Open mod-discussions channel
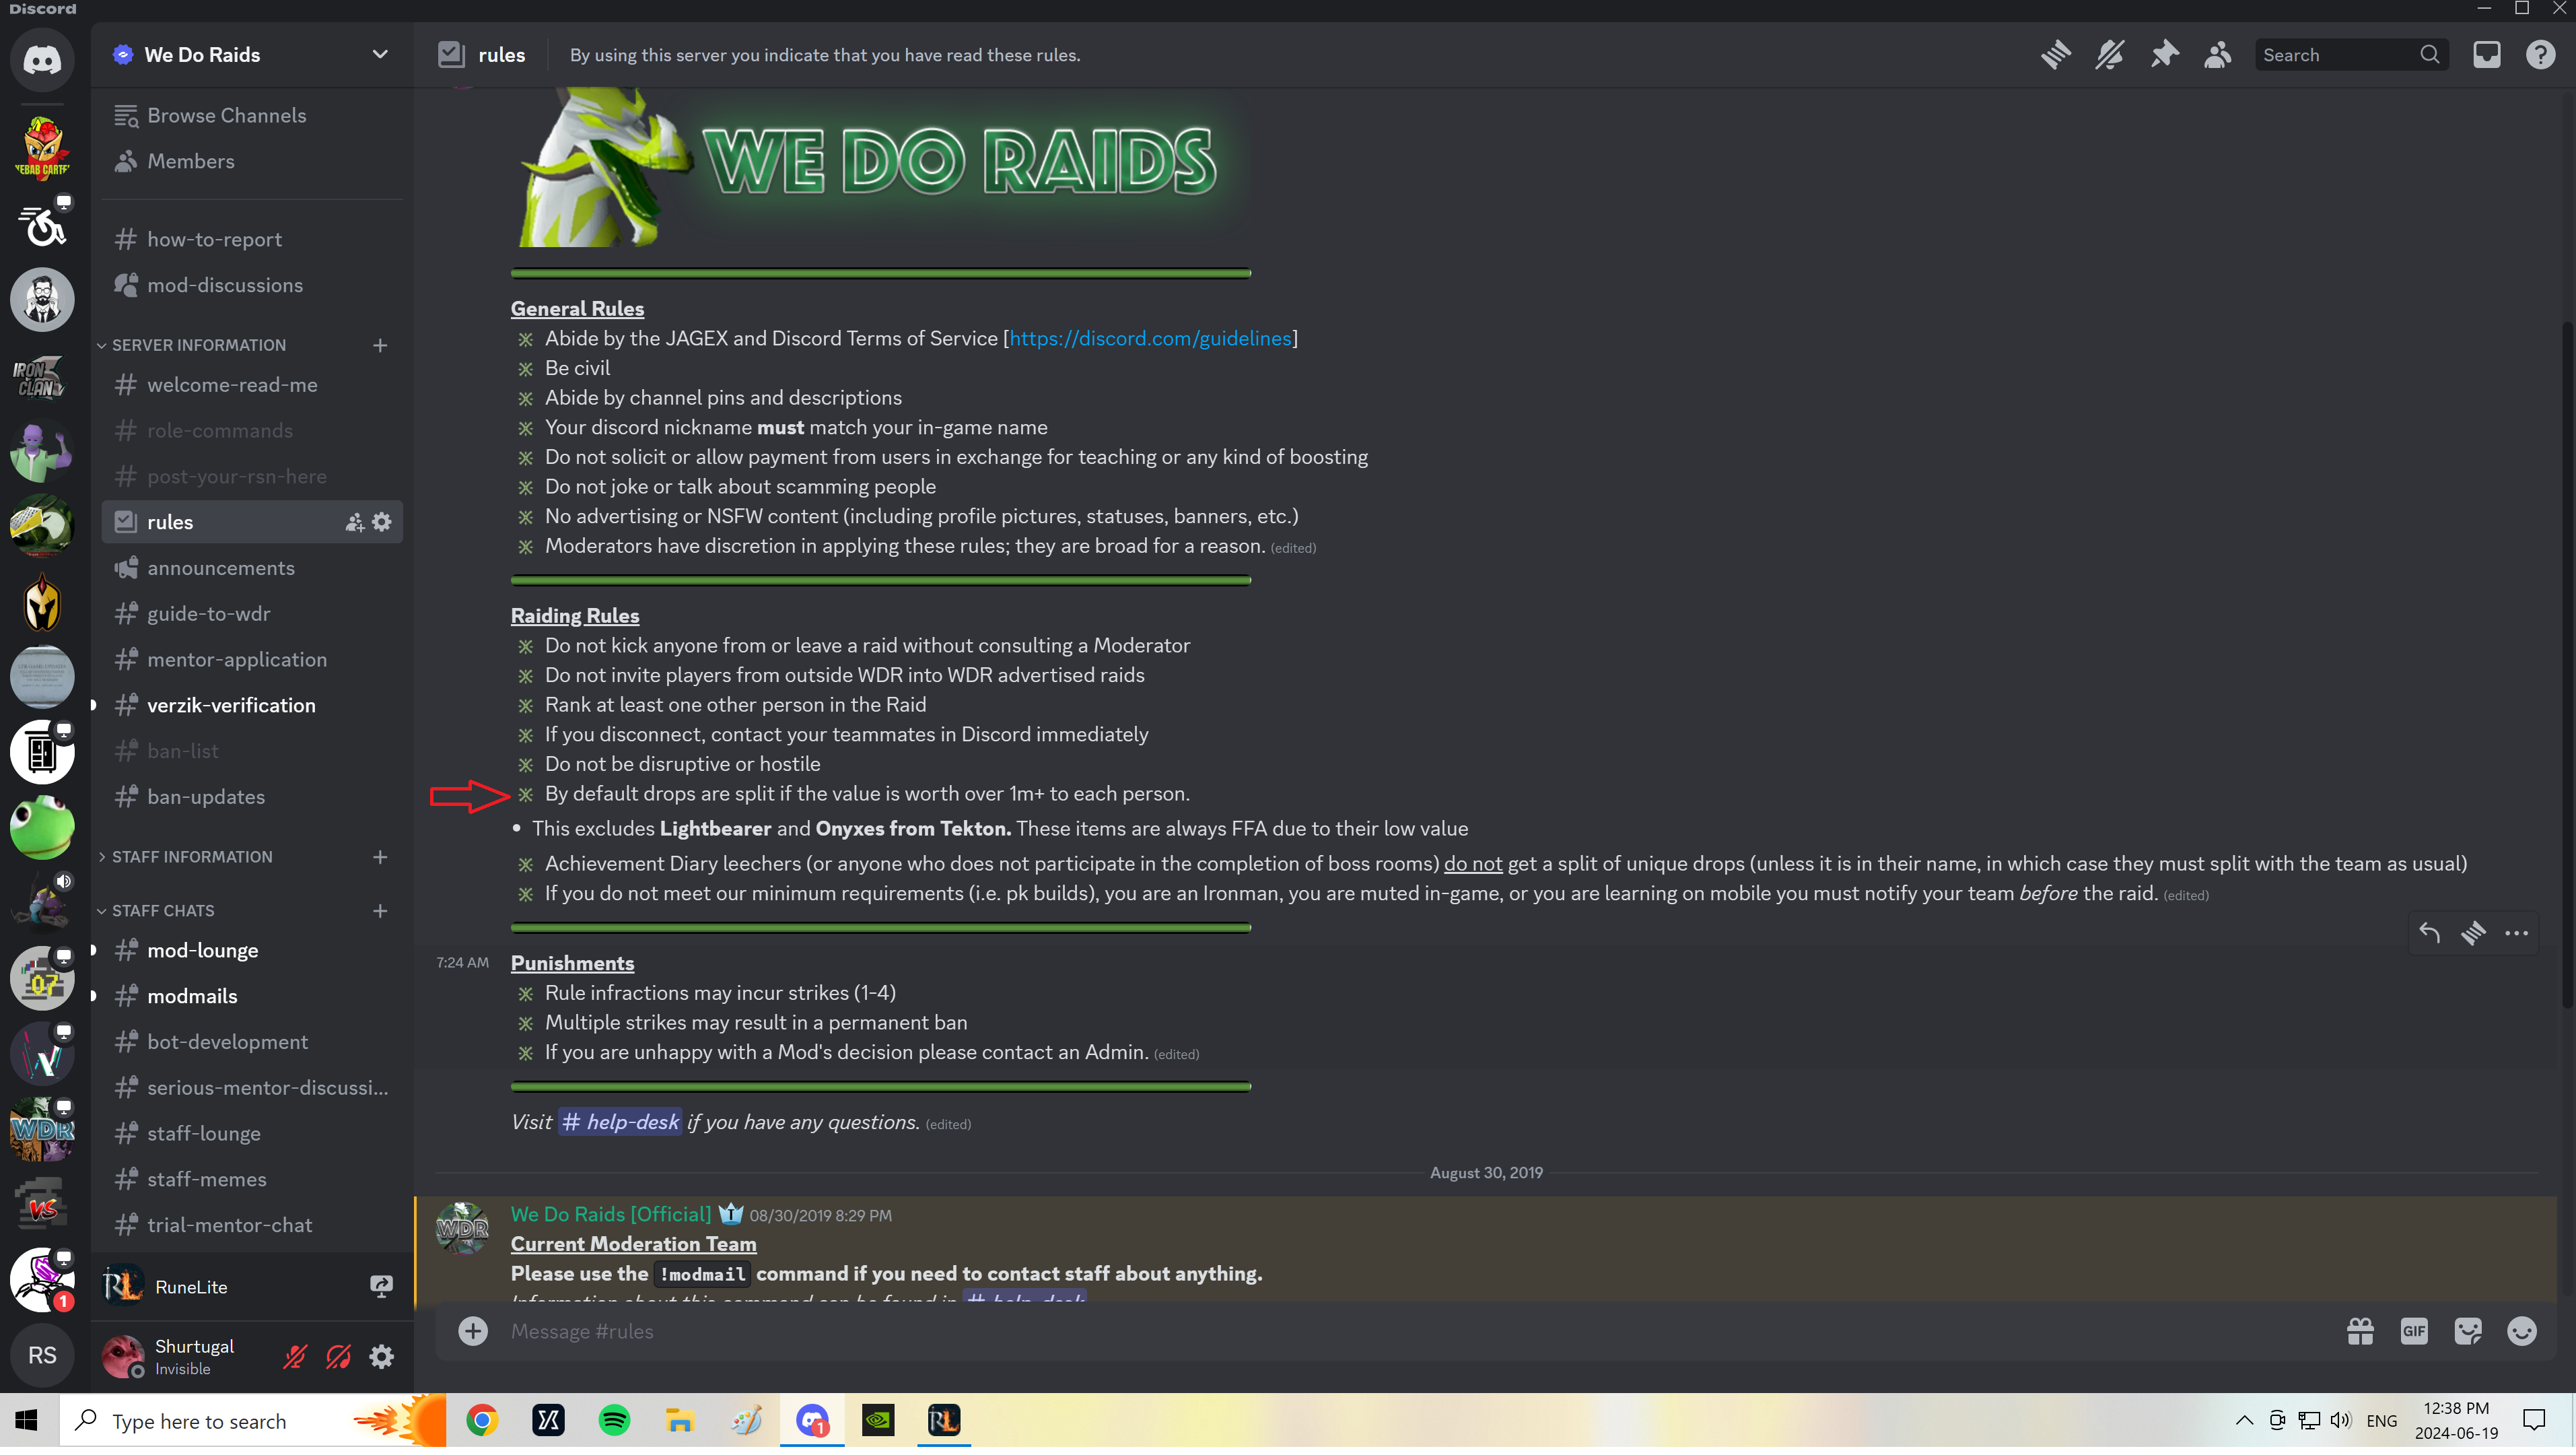The height and width of the screenshot is (1455, 2576). point(252,286)
